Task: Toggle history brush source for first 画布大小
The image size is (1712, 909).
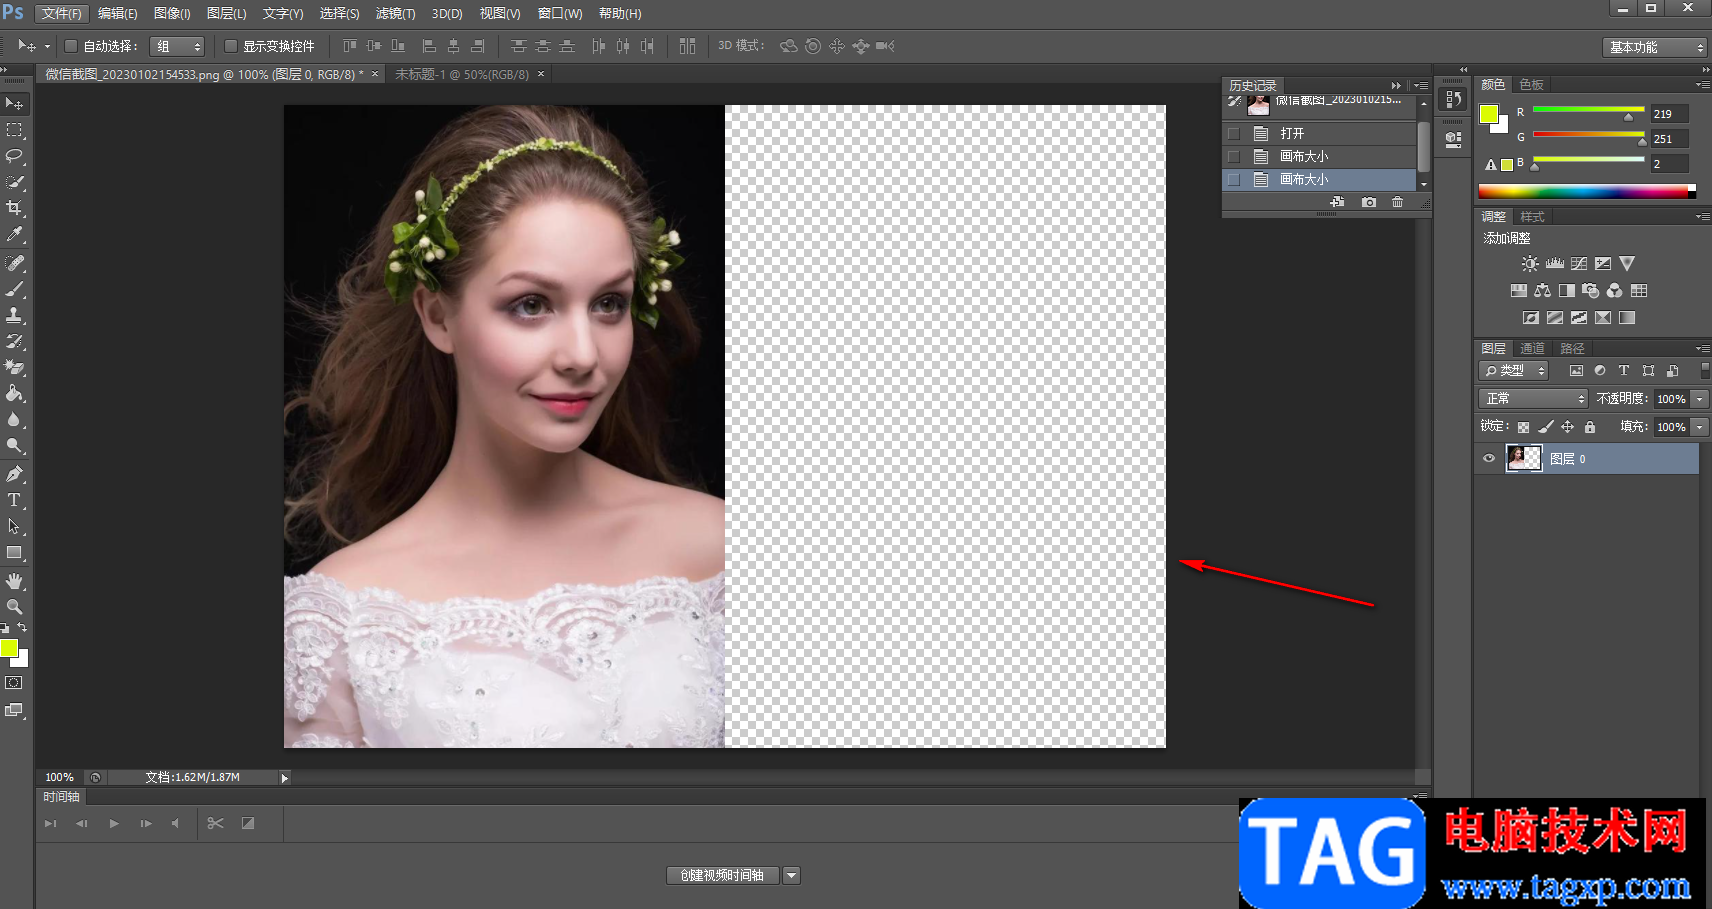Action: pyautogui.click(x=1234, y=156)
